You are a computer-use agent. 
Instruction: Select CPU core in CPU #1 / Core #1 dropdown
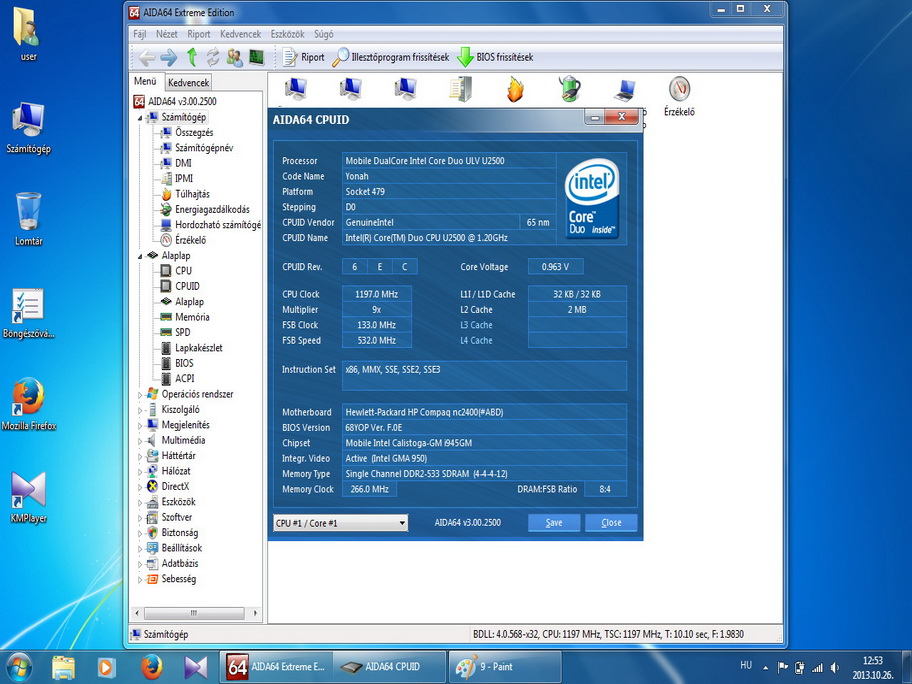(x=340, y=523)
